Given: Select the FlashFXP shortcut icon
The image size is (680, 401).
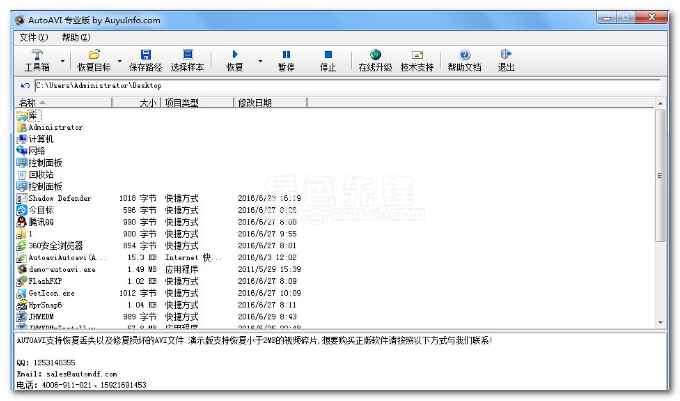Looking at the screenshot, I should 22,281.
